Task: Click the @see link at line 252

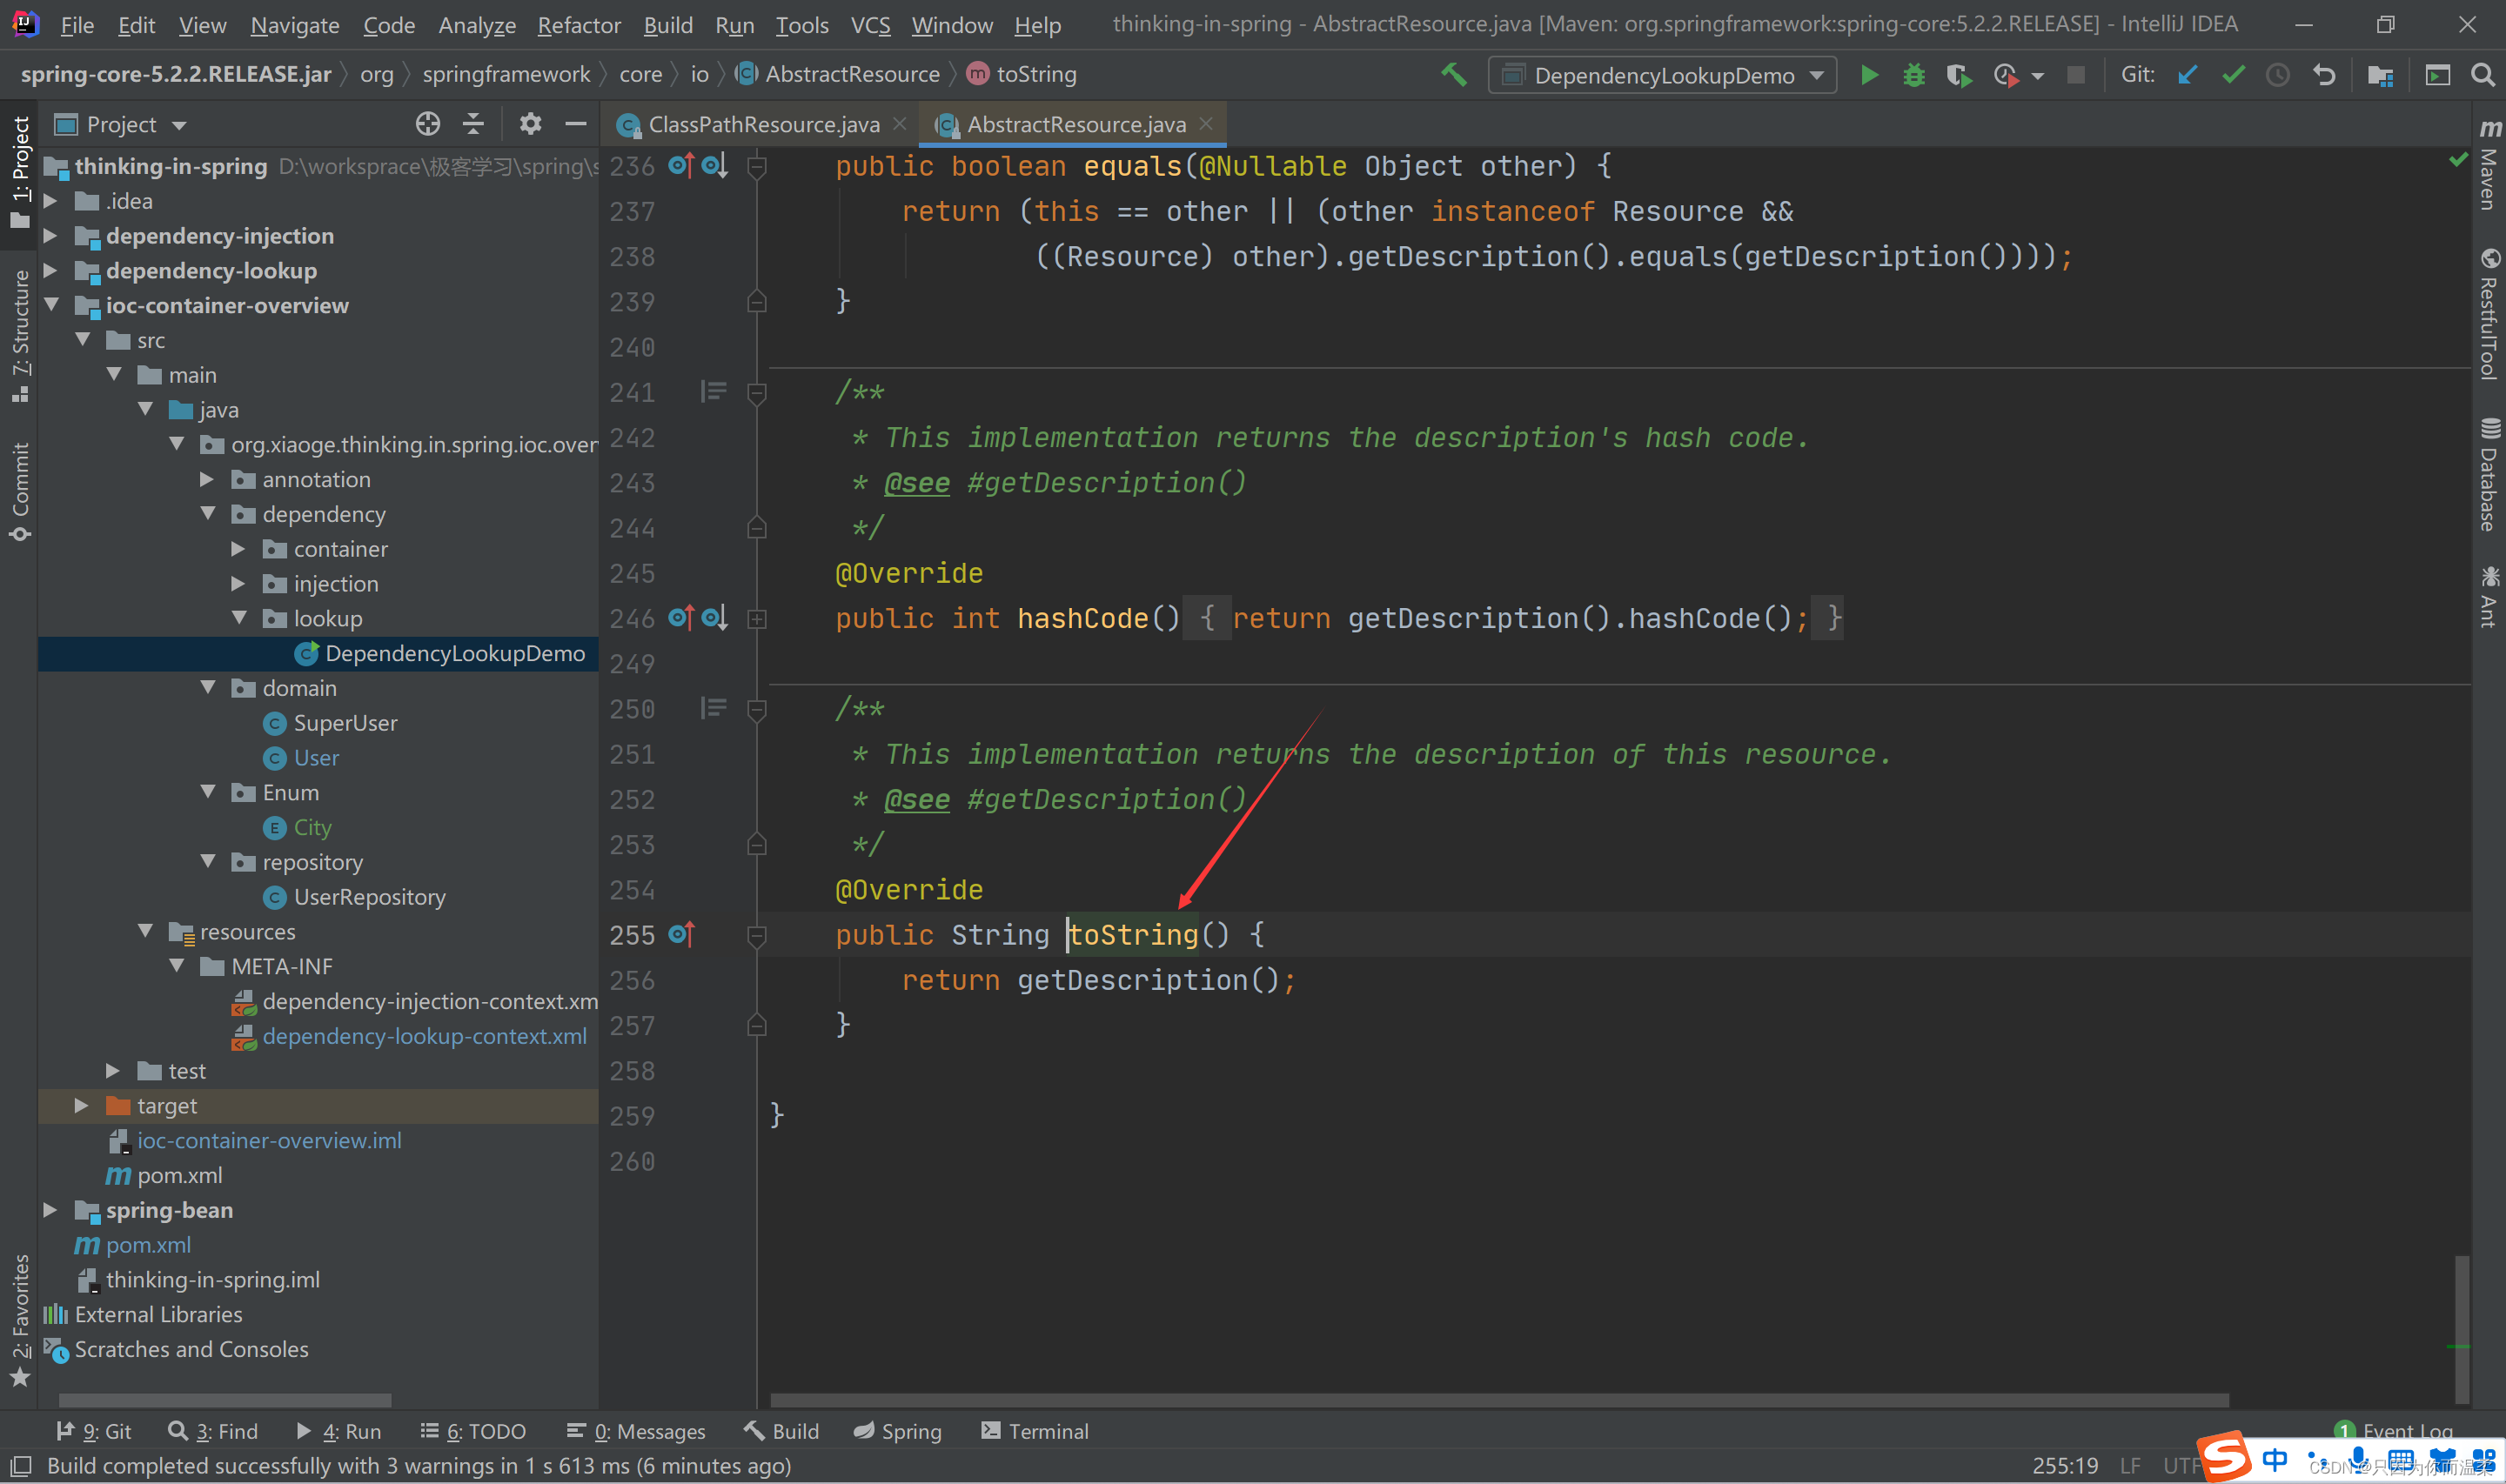Action: click(916, 800)
